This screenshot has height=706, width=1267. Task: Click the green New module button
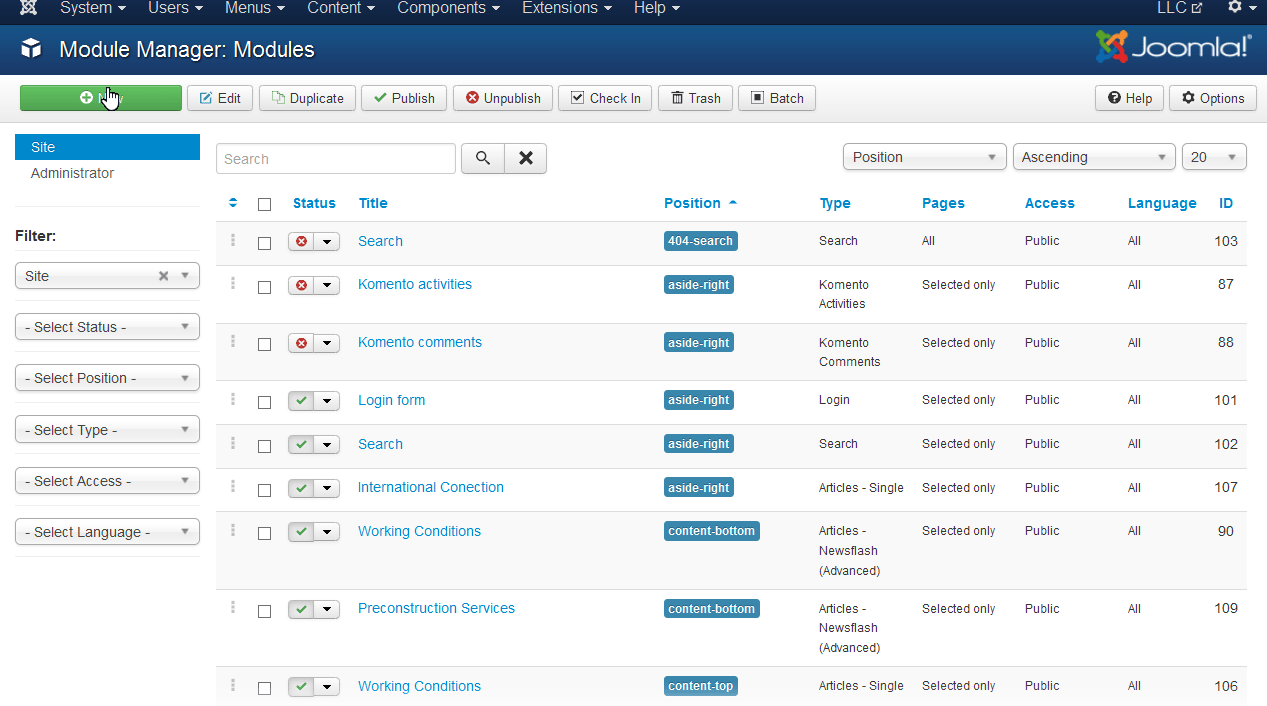pos(100,98)
